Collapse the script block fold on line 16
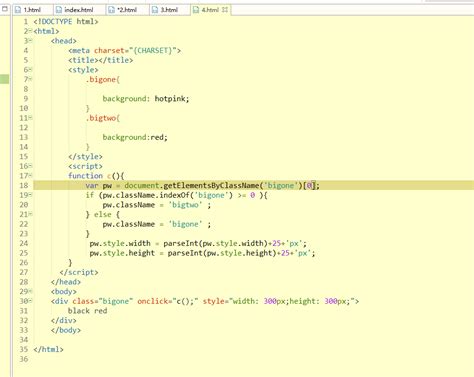474x377 pixels. tap(30, 166)
